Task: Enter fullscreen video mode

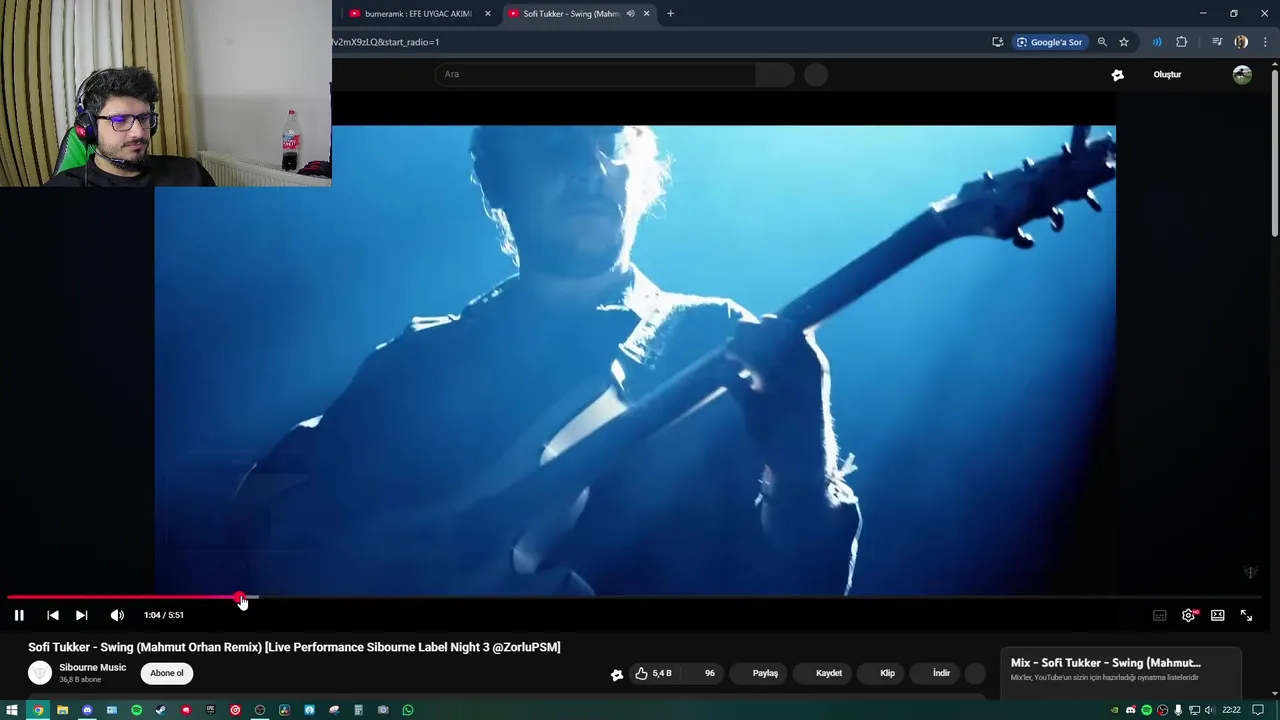Action: point(1246,615)
